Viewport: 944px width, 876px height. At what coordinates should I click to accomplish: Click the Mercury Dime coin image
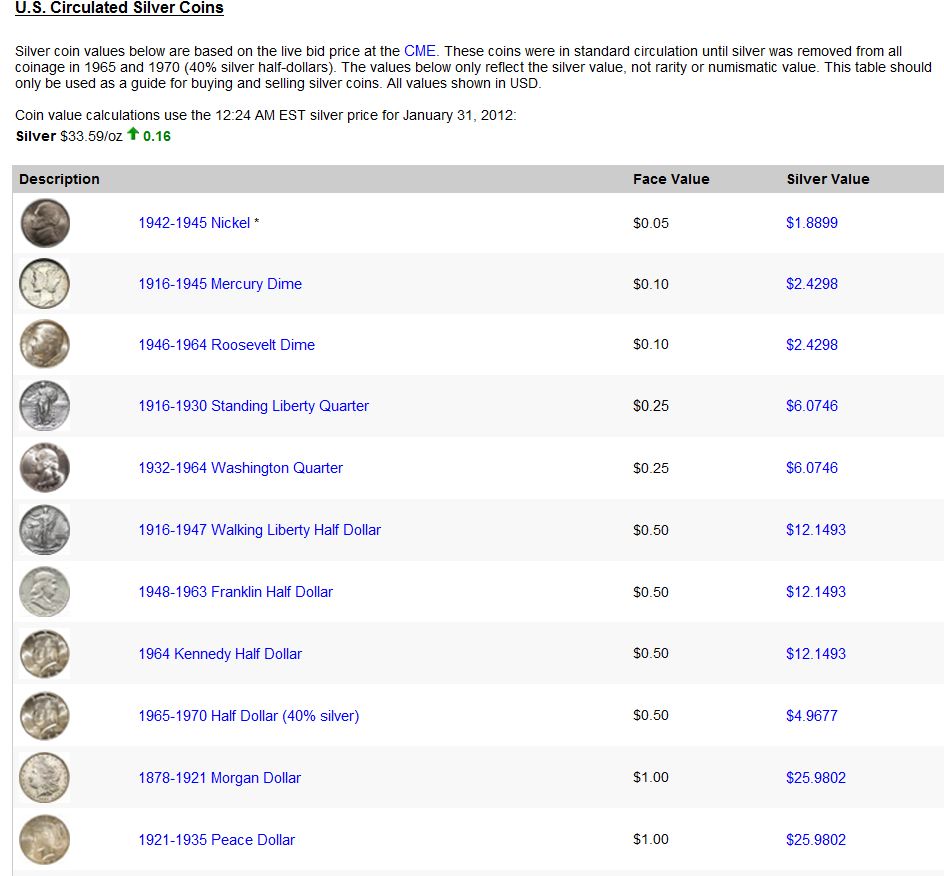pos(45,284)
